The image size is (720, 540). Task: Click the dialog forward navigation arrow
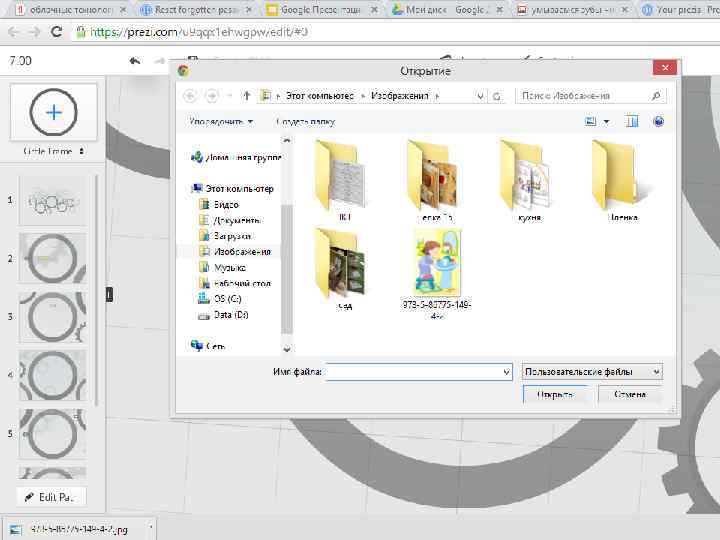(212, 96)
